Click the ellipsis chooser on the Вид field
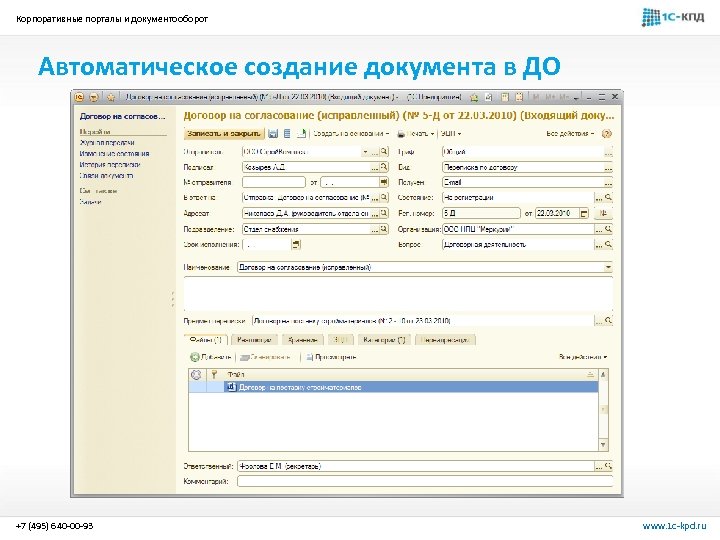The image size is (720, 540). tap(608, 167)
